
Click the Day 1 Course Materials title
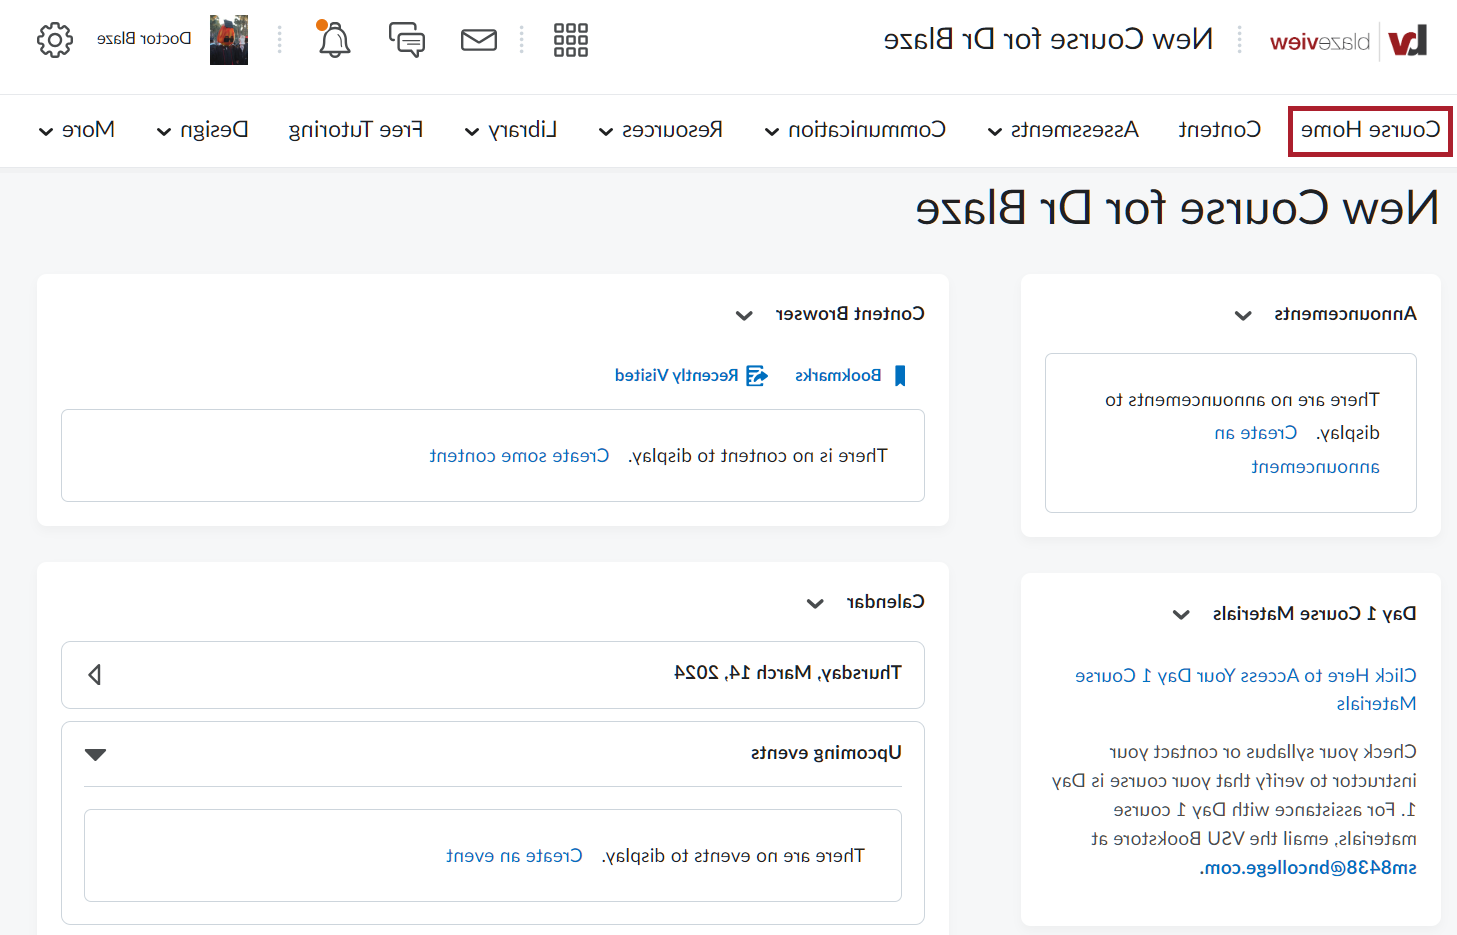(x=1314, y=614)
